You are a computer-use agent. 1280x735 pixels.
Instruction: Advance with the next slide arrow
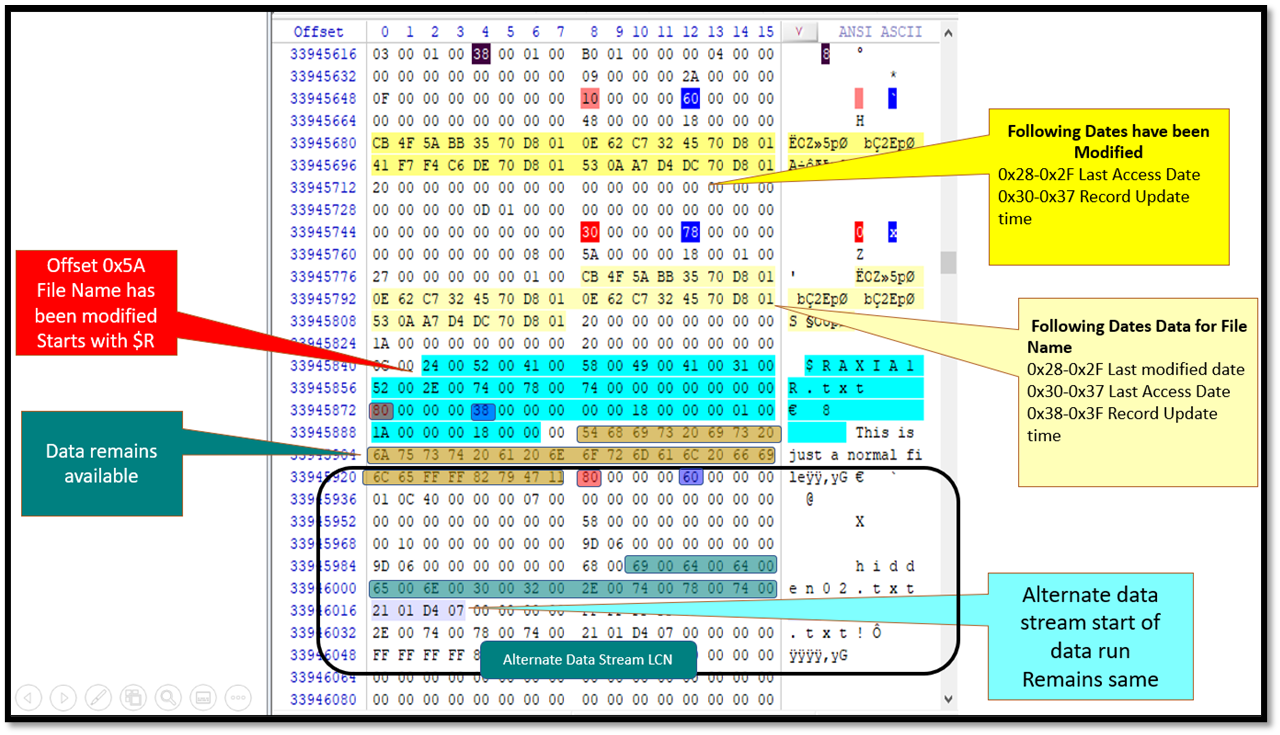(x=64, y=697)
